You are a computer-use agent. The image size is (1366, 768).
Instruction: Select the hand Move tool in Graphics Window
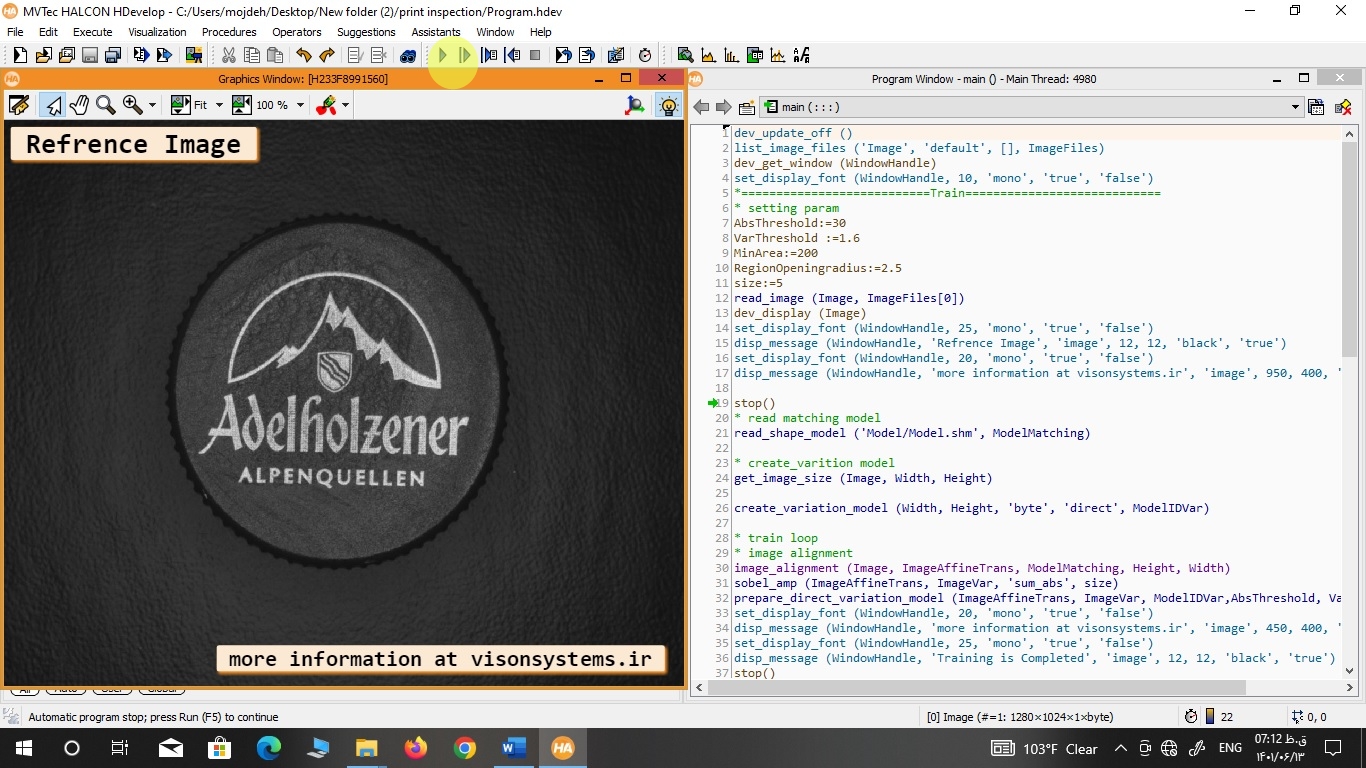point(79,105)
